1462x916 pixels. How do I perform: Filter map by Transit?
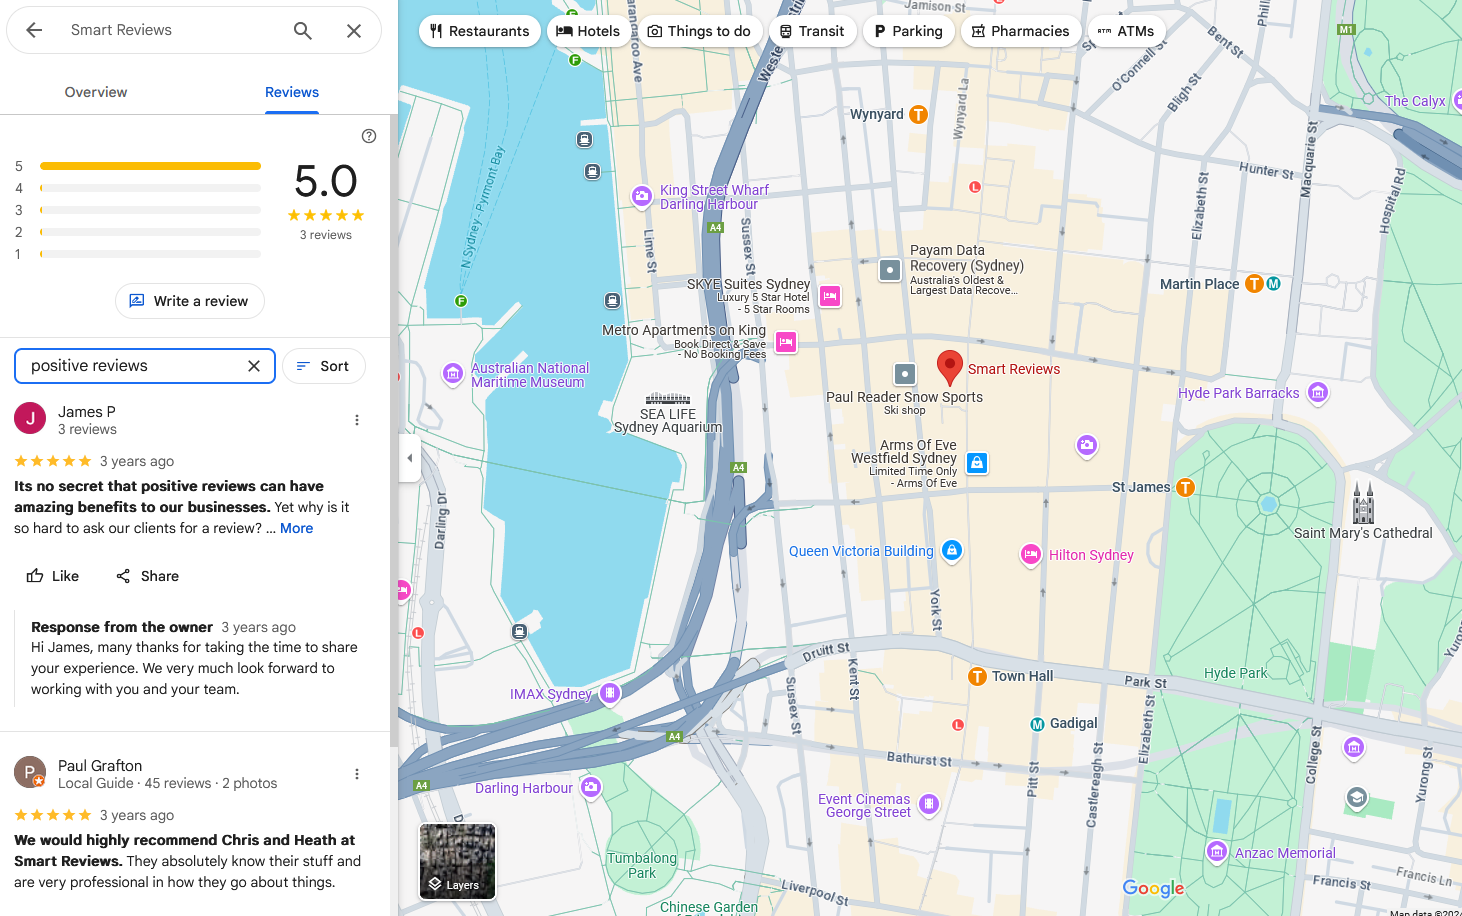(x=812, y=31)
